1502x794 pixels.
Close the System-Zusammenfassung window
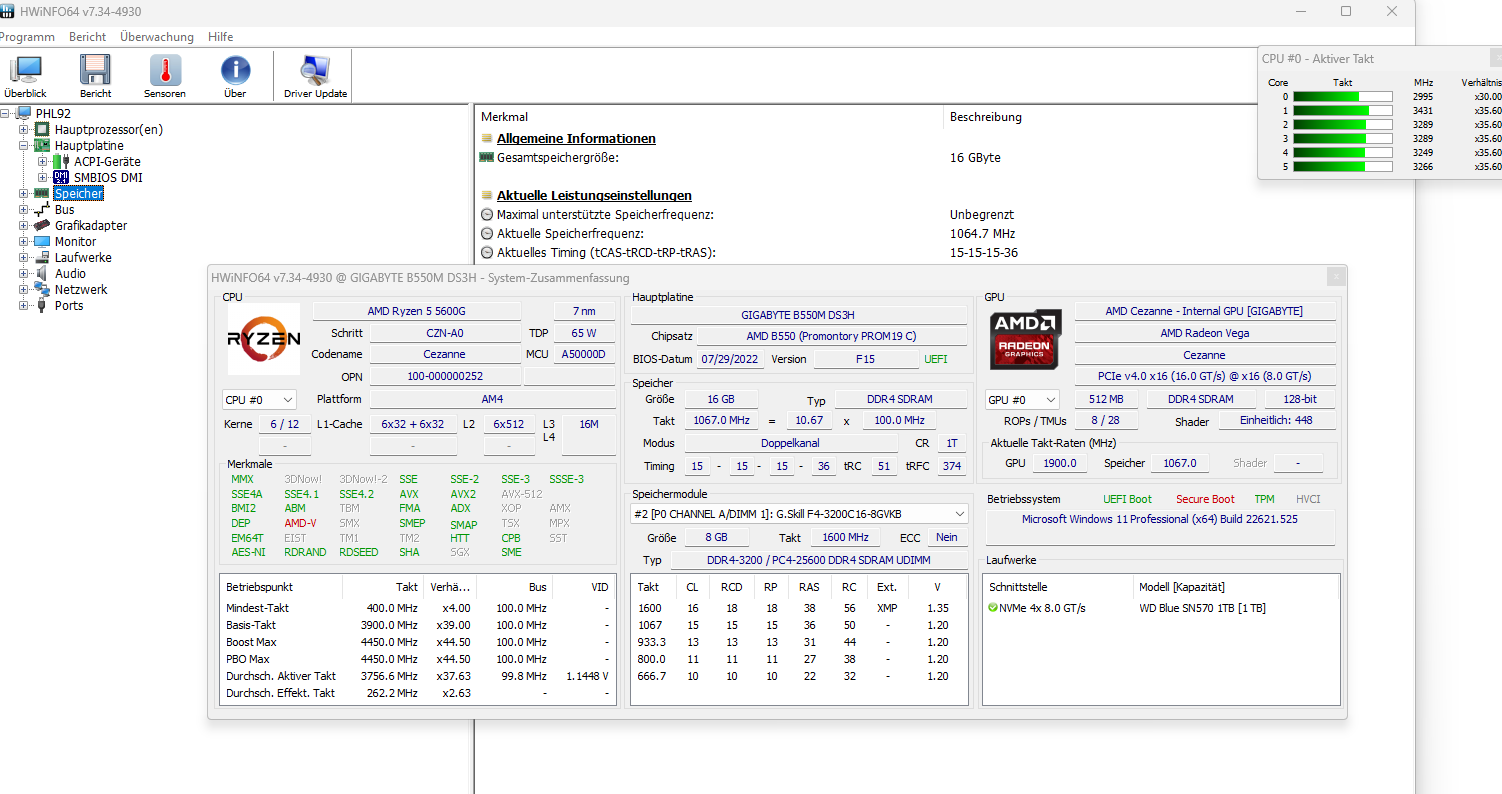coord(1336,277)
